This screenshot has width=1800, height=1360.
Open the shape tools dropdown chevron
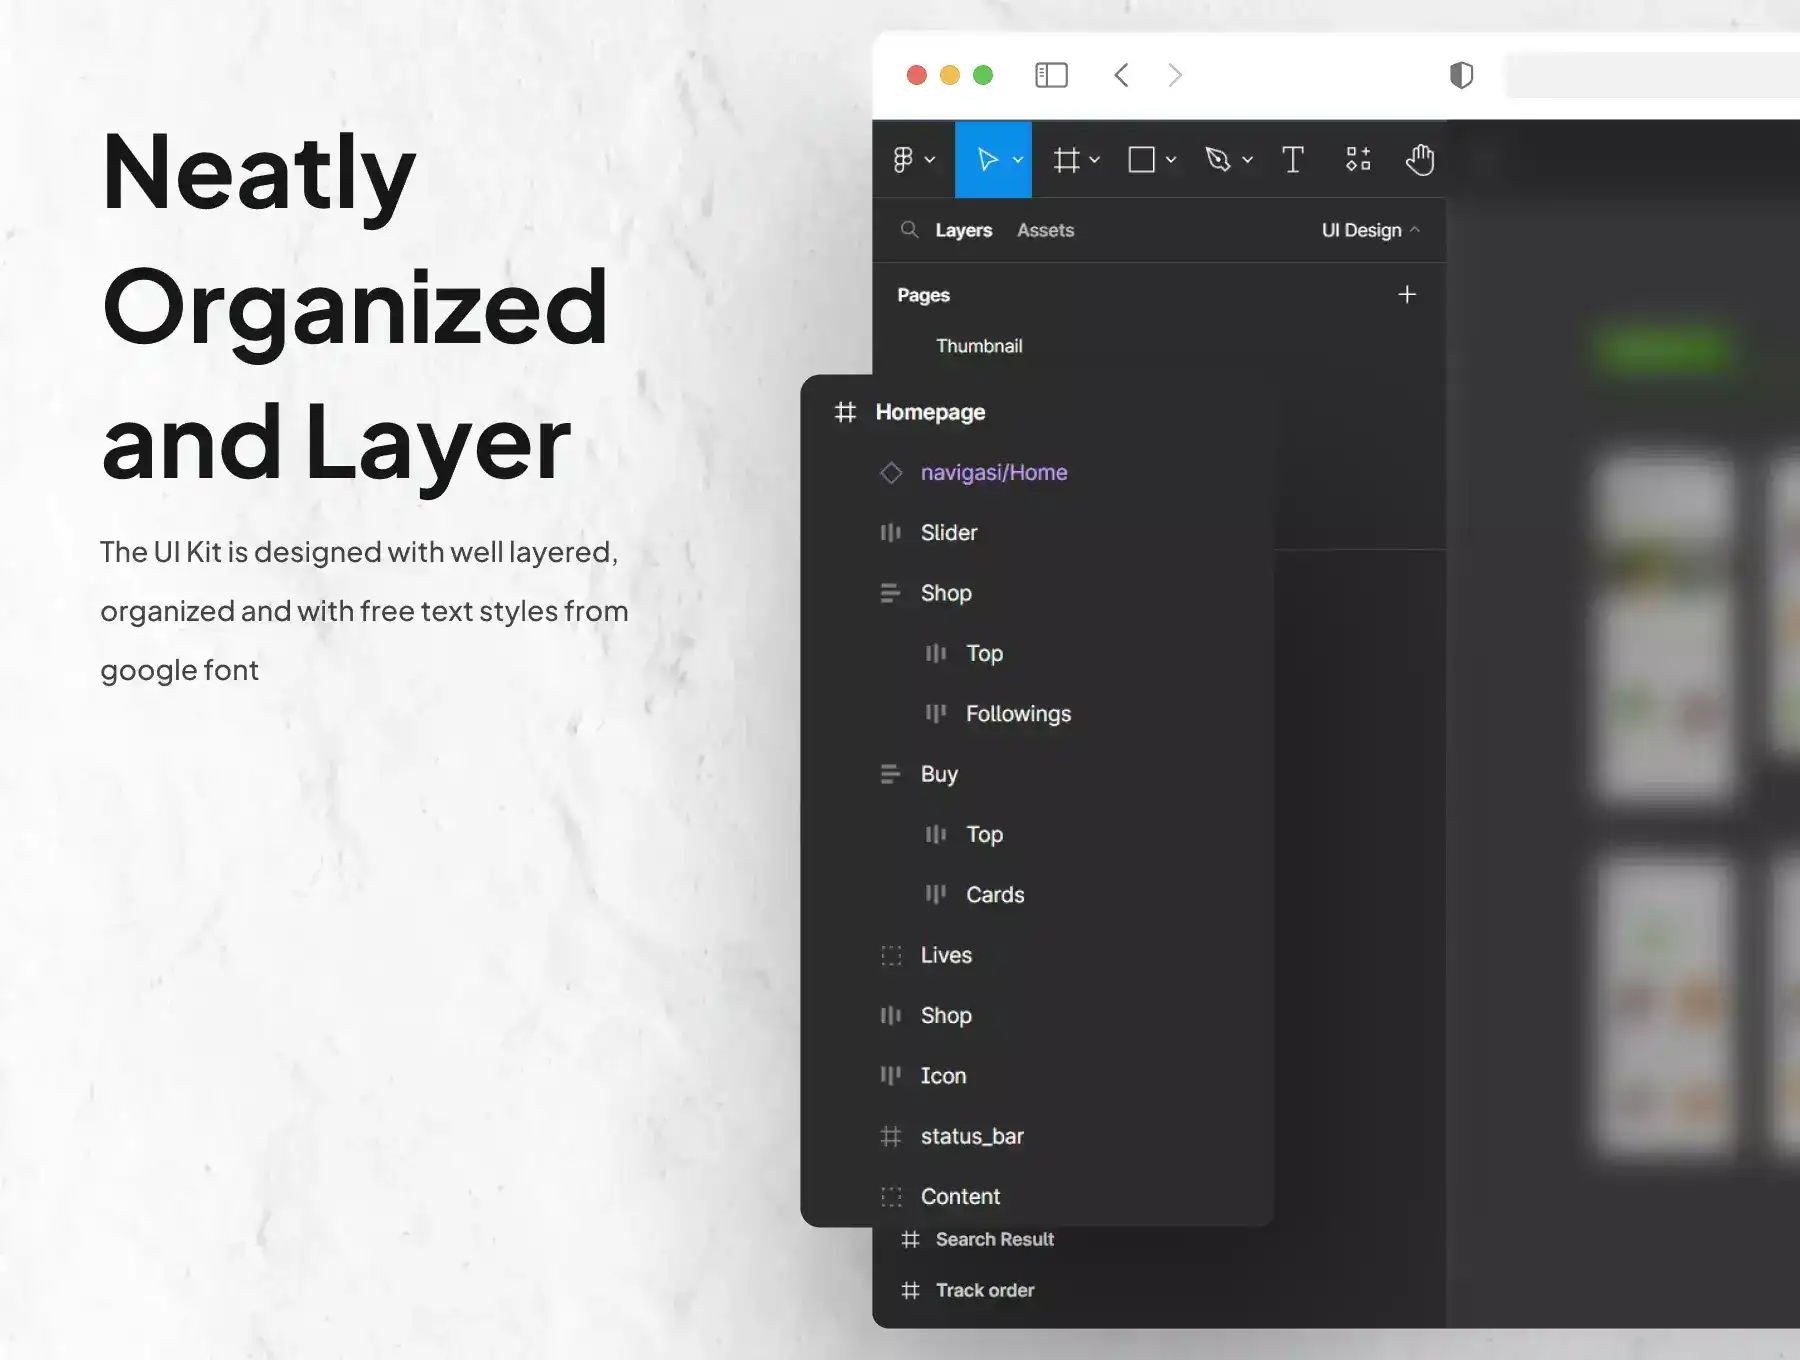1171,160
